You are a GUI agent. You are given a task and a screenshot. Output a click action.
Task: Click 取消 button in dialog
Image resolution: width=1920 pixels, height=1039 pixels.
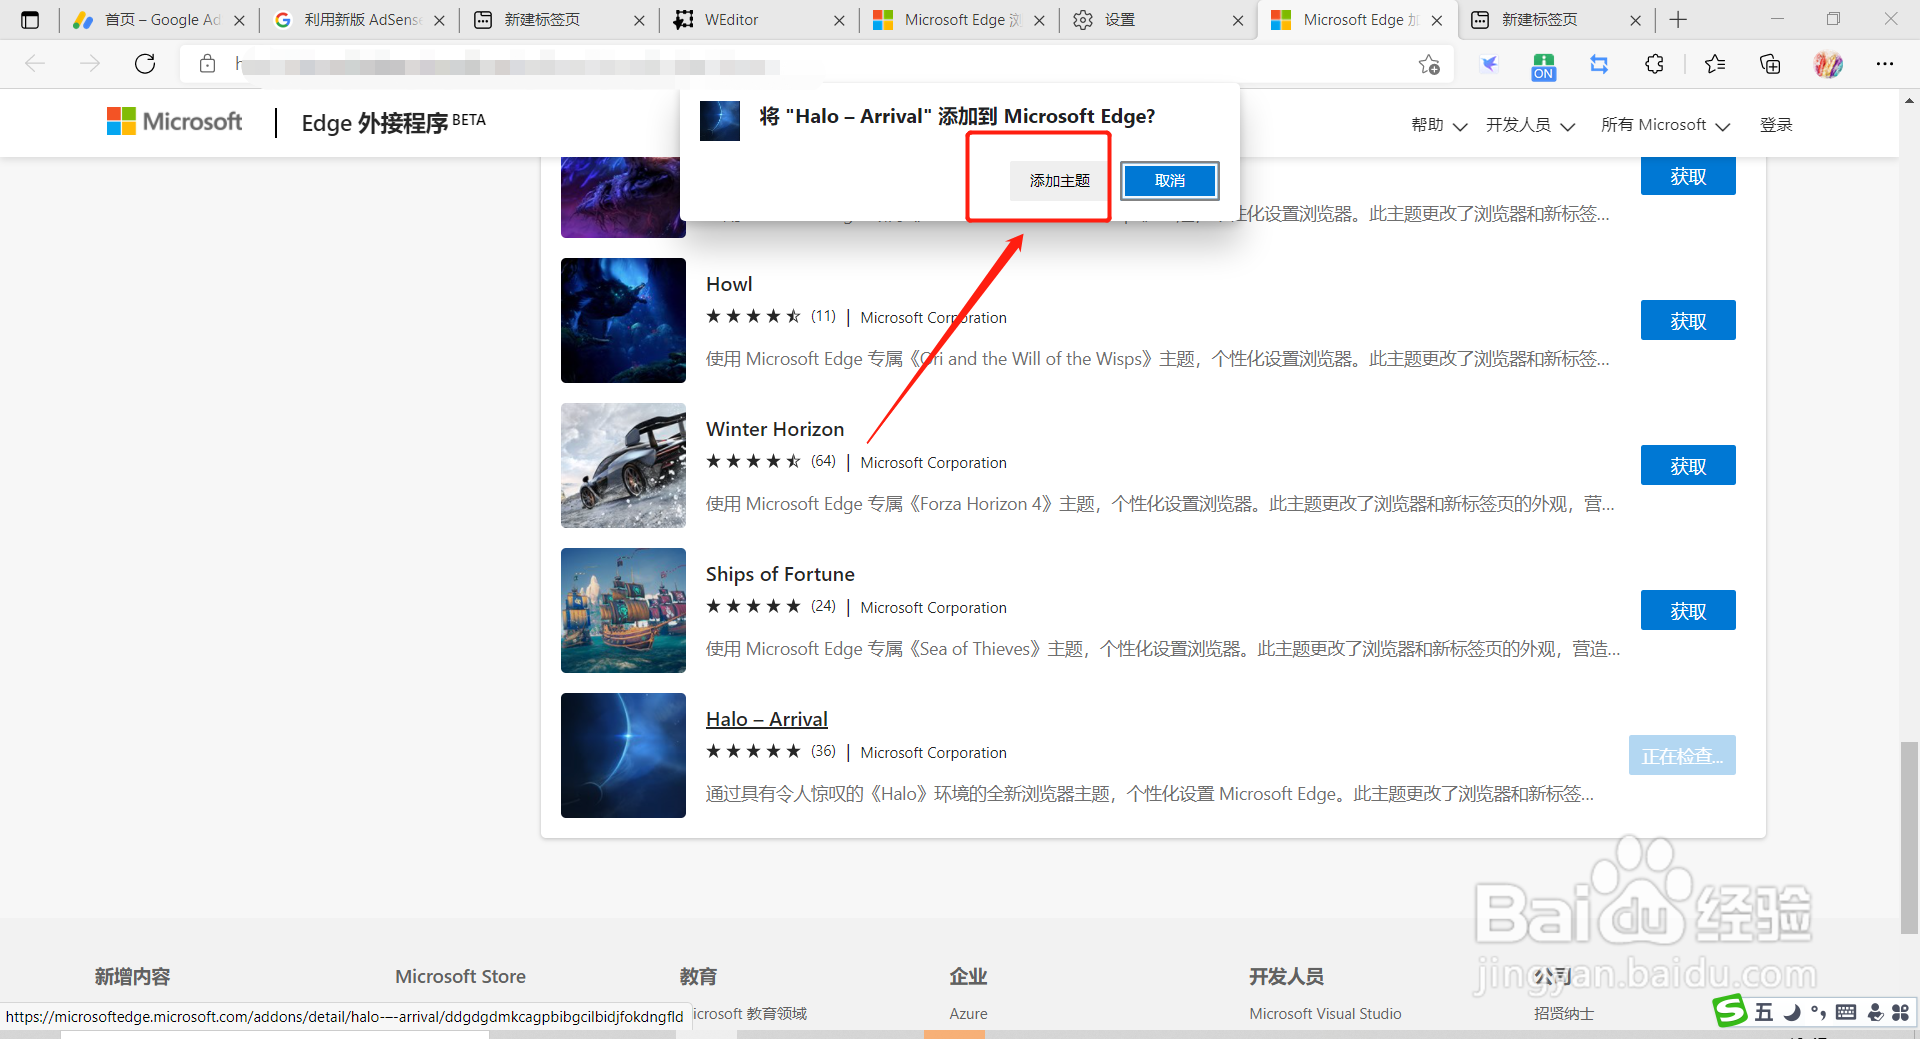click(x=1169, y=181)
